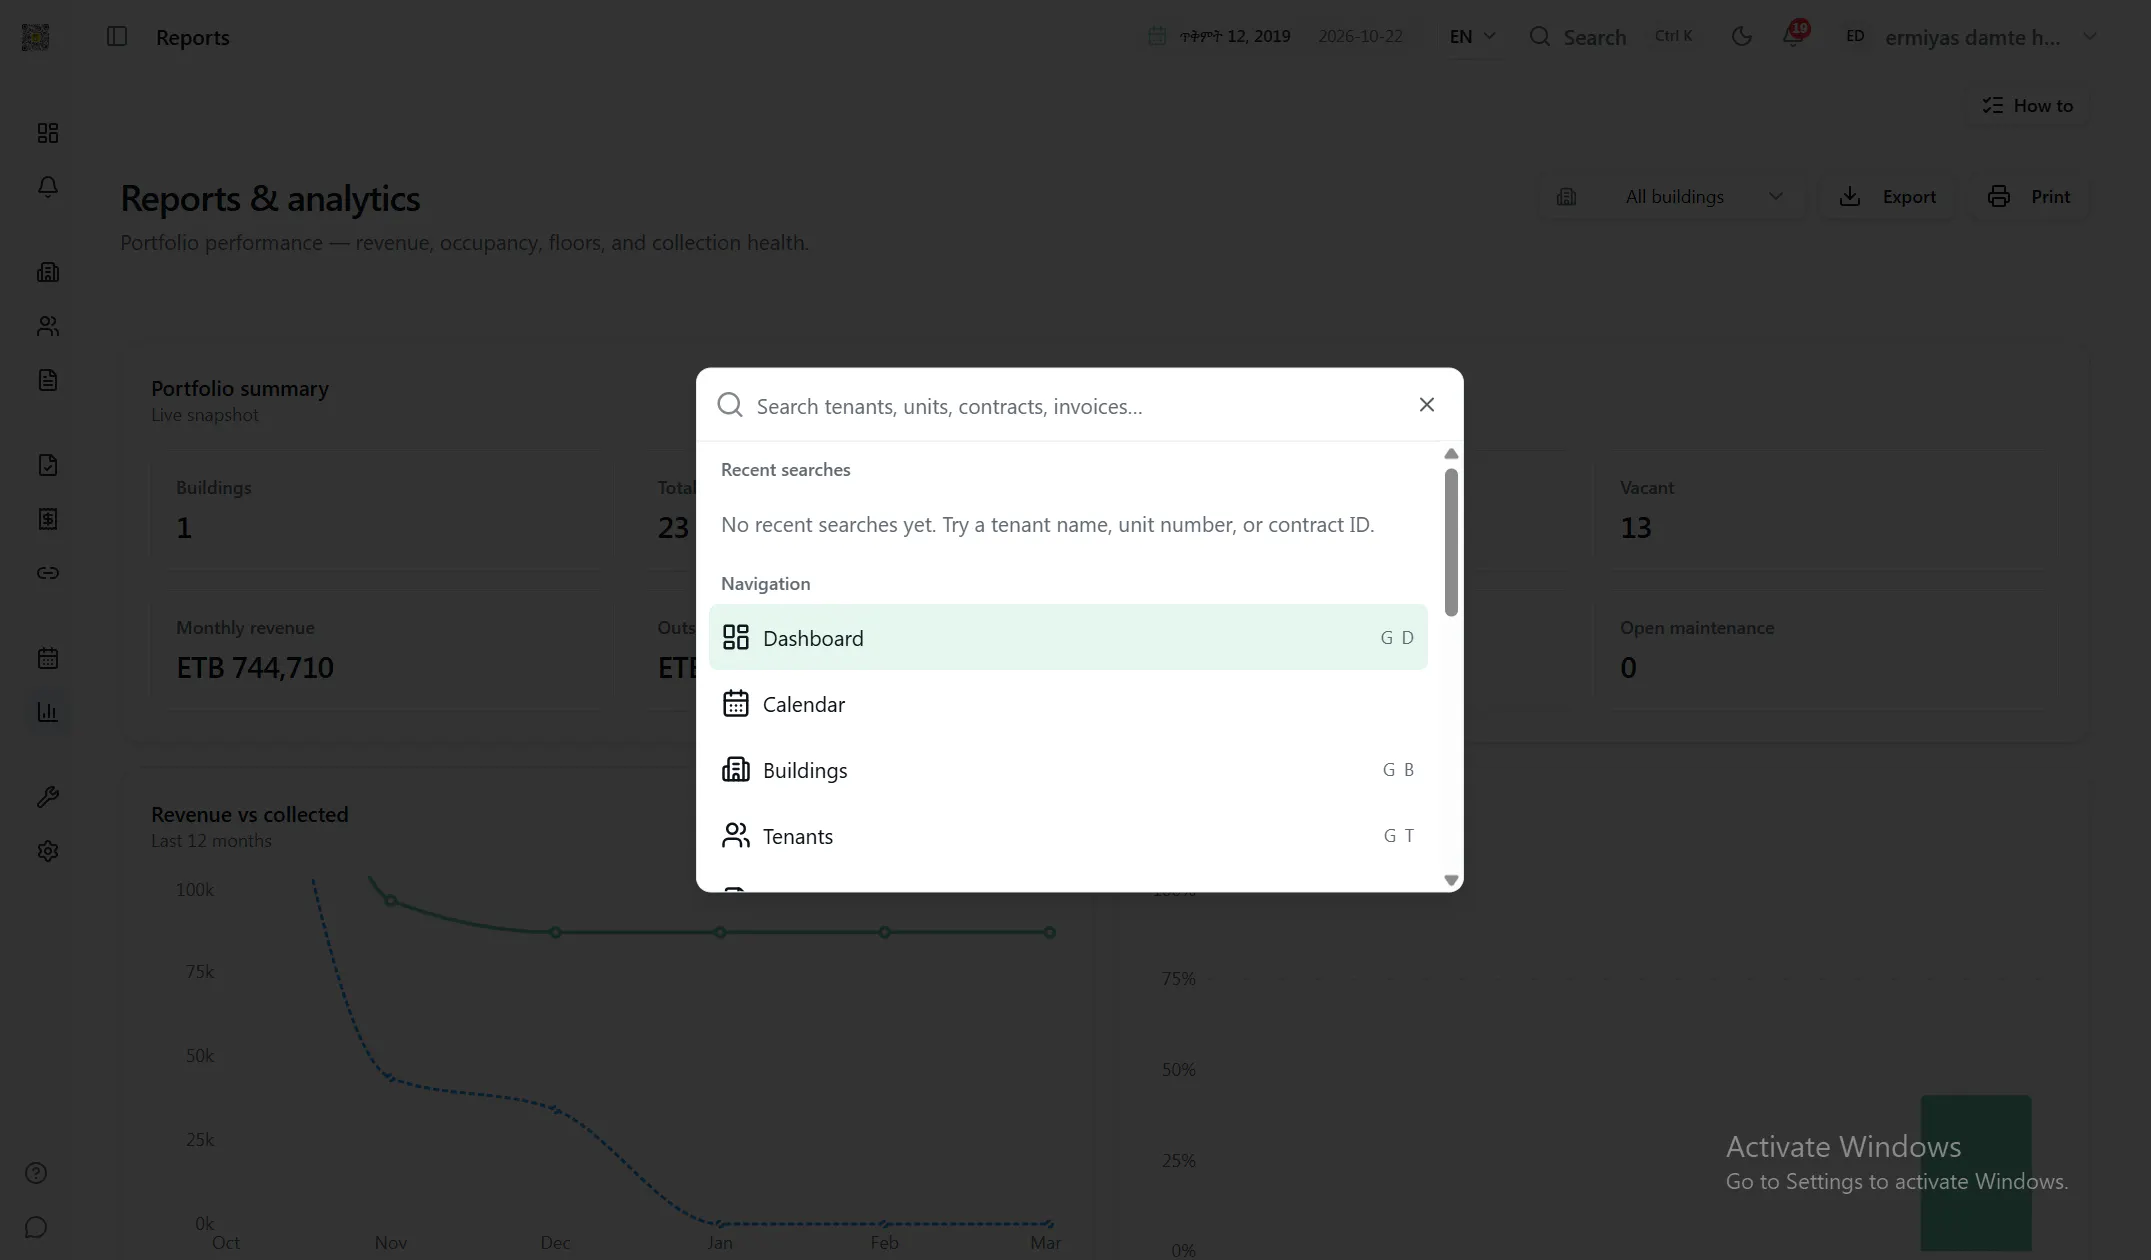This screenshot has height=1260, width=2151.
Task: Open the link icon in the sidebar
Action: point(48,573)
